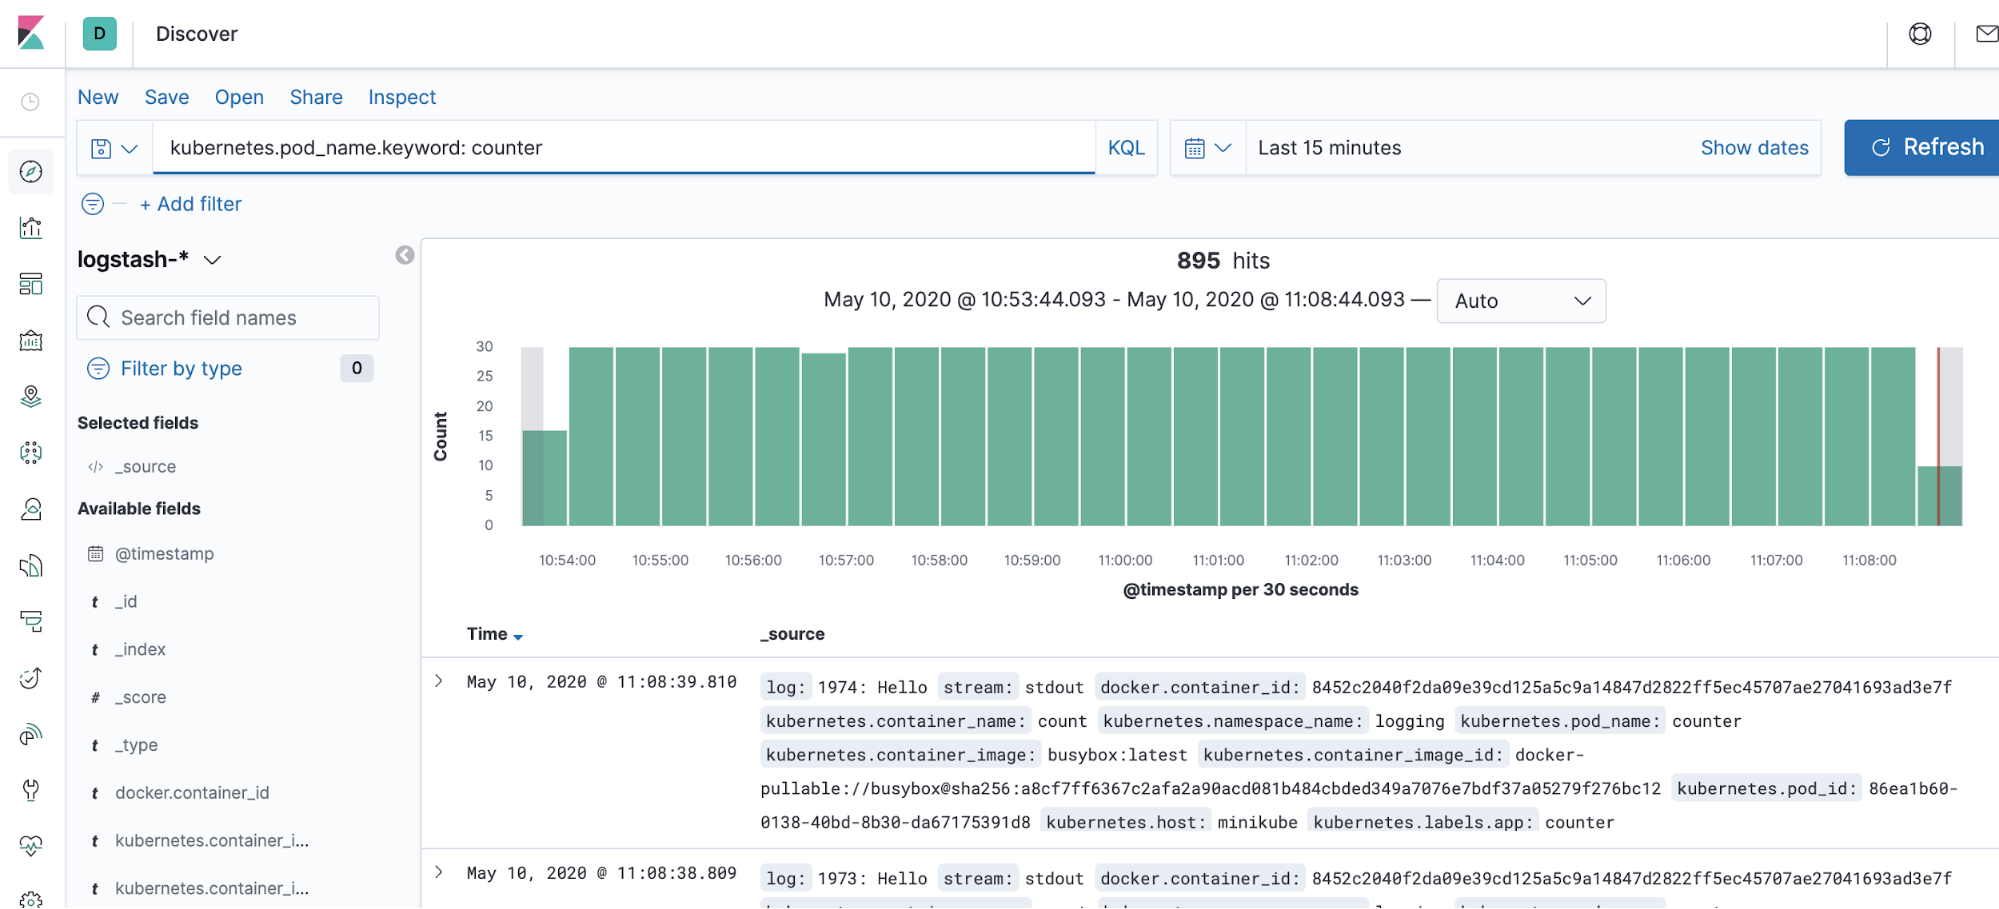Click the Refresh button
The image size is (1999, 909).
(x=1924, y=148)
